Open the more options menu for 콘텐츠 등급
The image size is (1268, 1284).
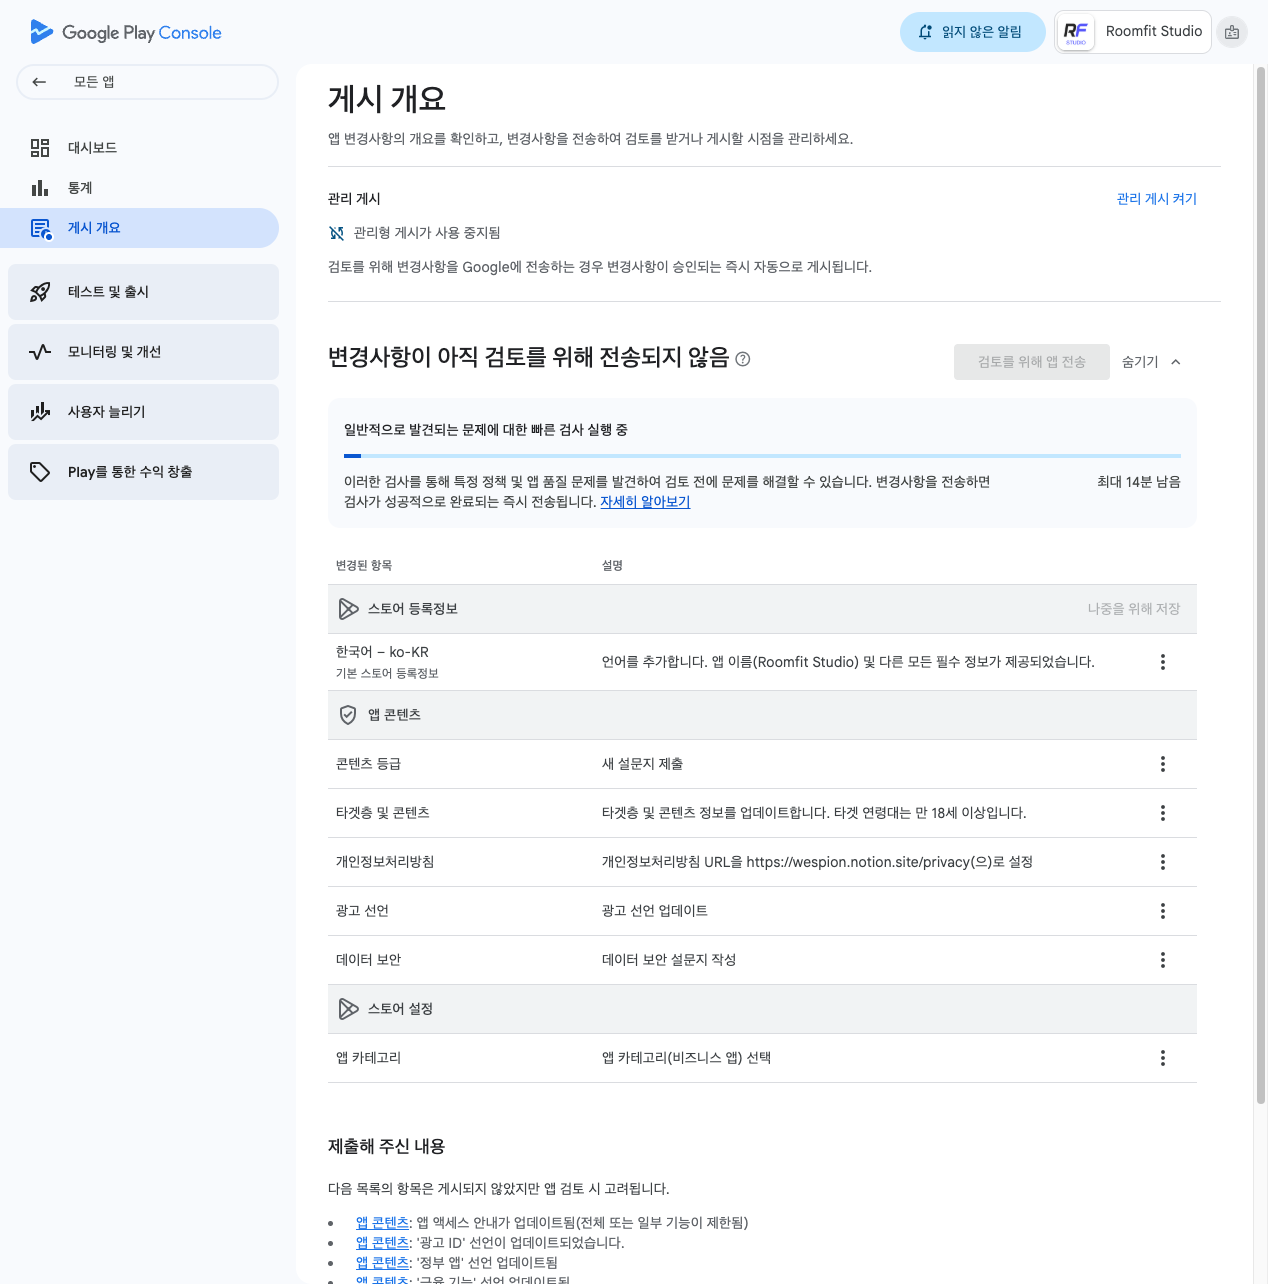click(1162, 764)
